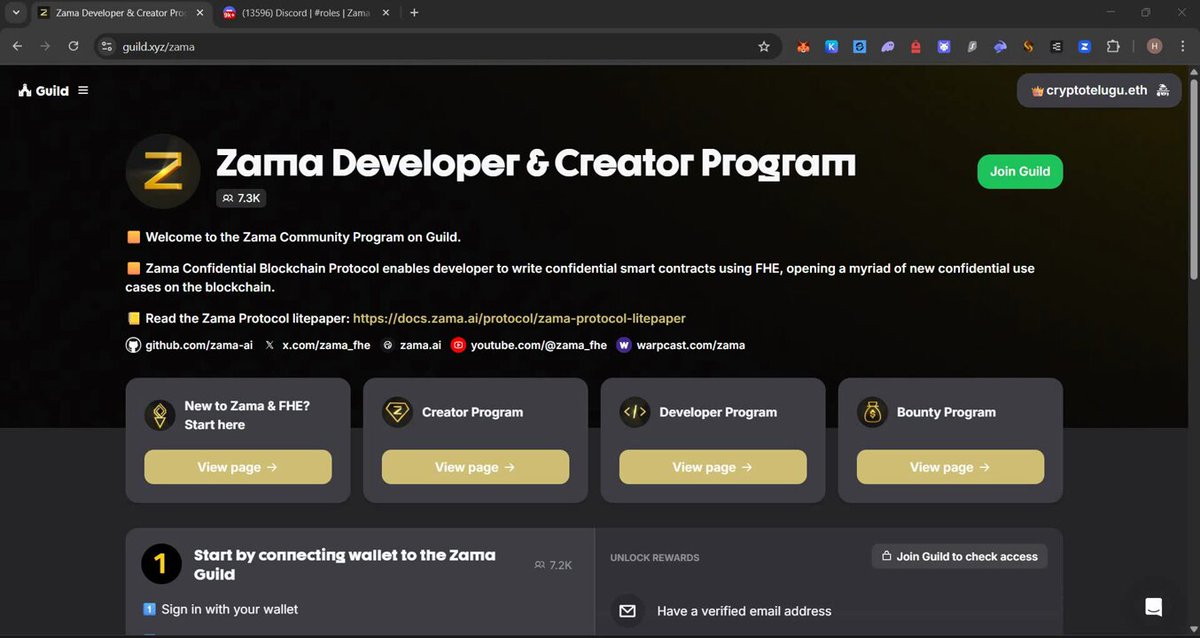
Task: Reload the current page
Action: coord(73,46)
